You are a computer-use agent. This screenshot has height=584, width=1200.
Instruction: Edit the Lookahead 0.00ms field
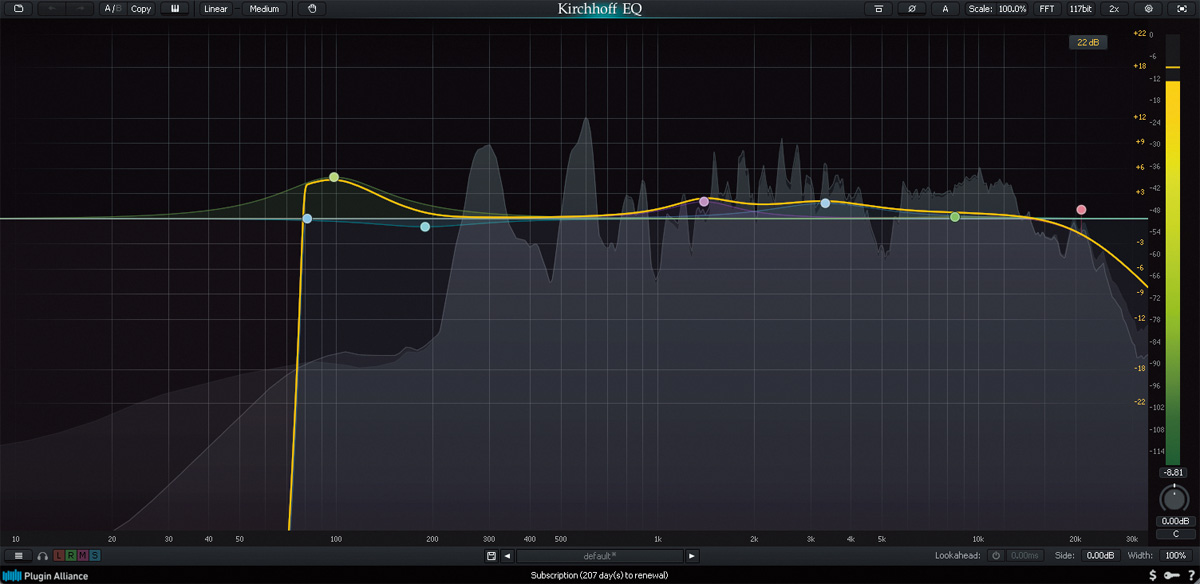click(1024, 555)
